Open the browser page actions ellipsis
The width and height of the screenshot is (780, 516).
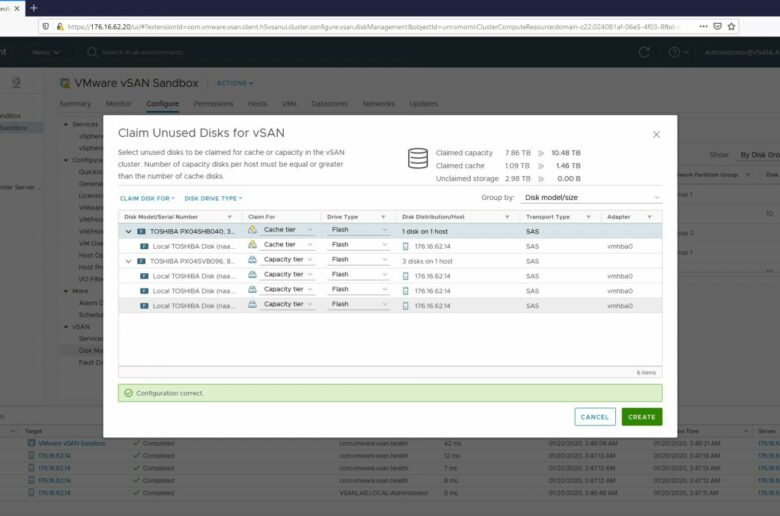(703, 26)
